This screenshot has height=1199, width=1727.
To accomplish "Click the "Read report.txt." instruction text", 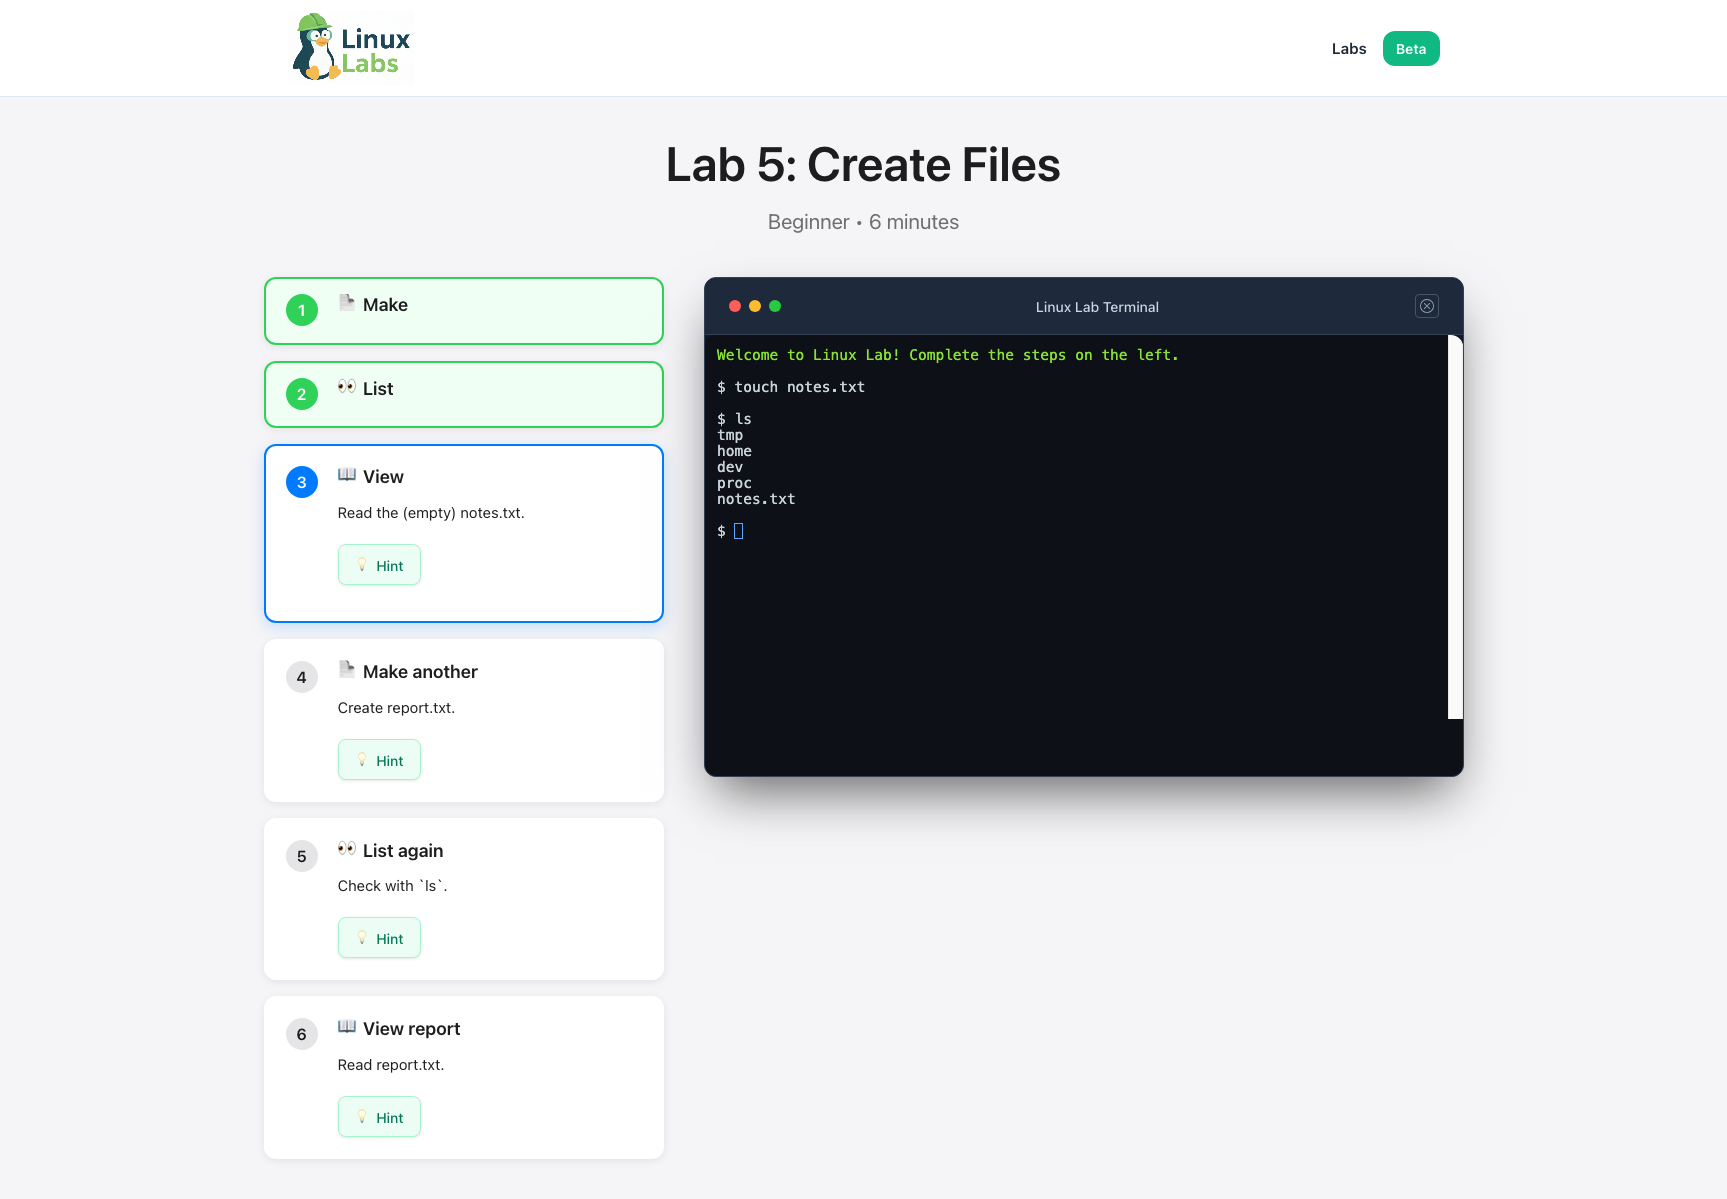I will pos(391,1065).
